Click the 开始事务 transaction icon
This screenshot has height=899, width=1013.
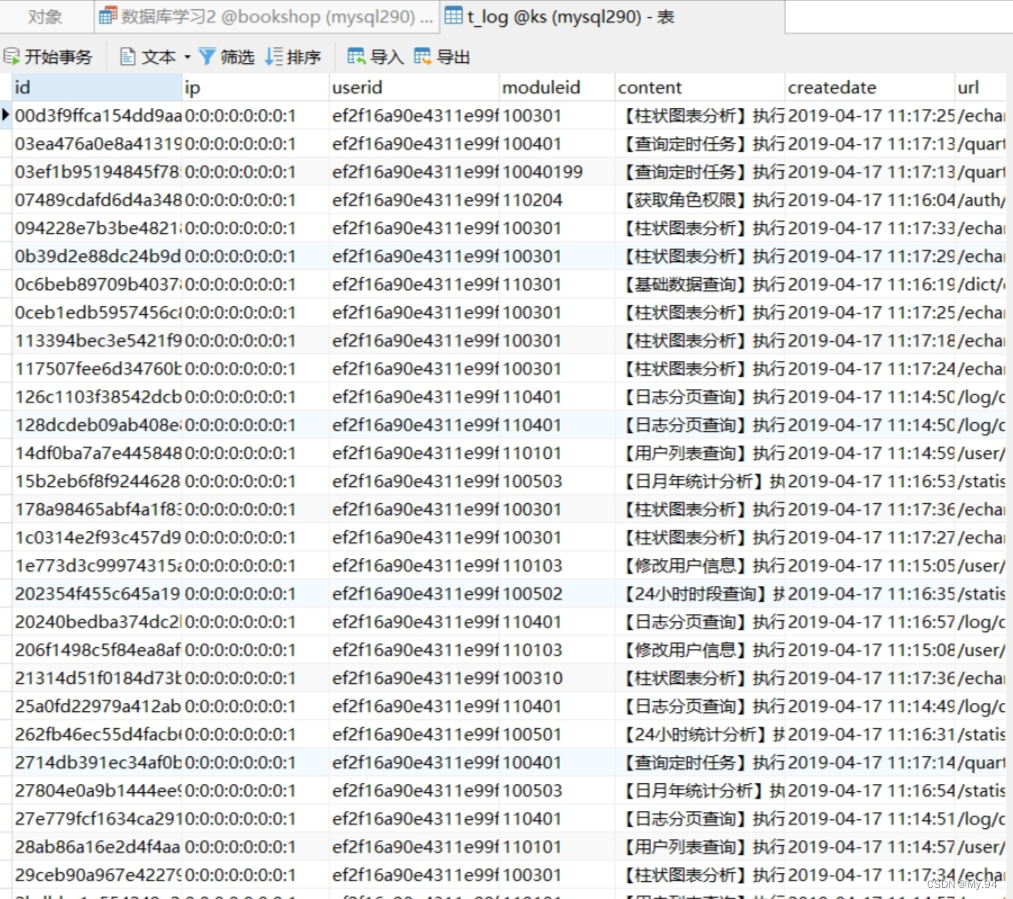coord(10,56)
